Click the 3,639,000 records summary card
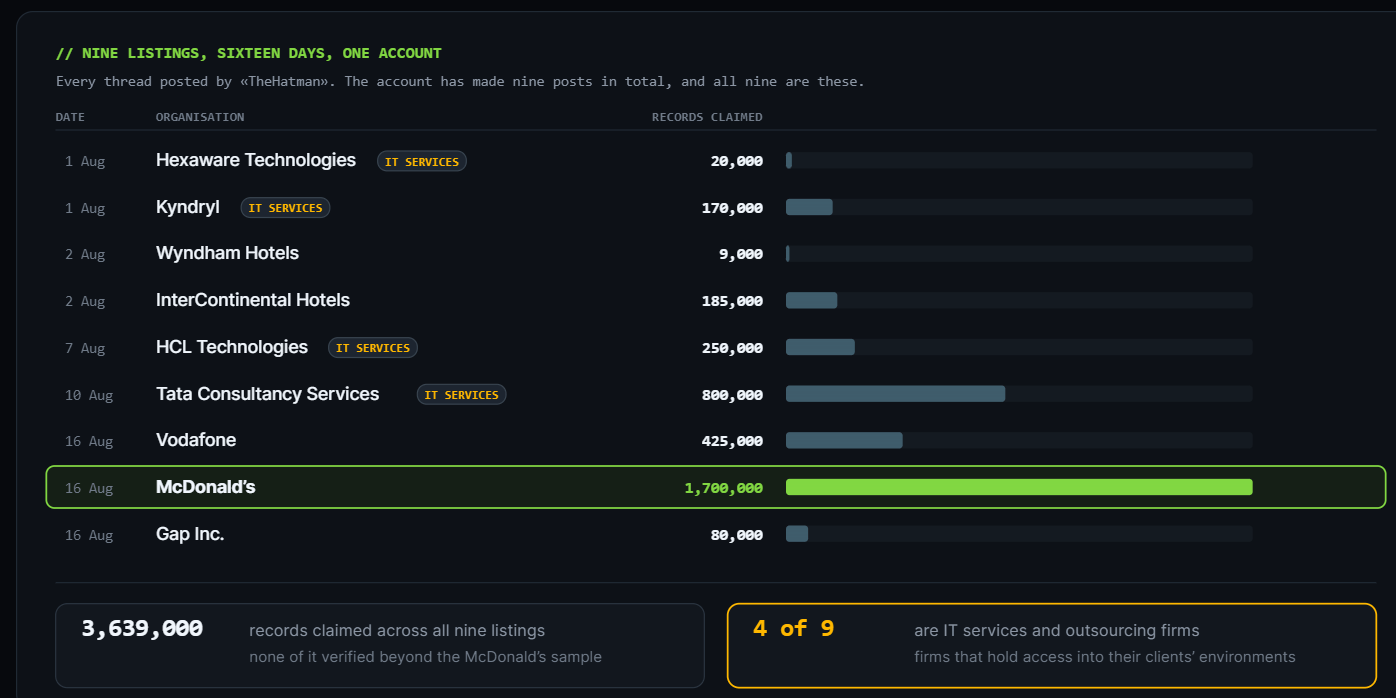This screenshot has height=698, width=1396. [380, 645]
